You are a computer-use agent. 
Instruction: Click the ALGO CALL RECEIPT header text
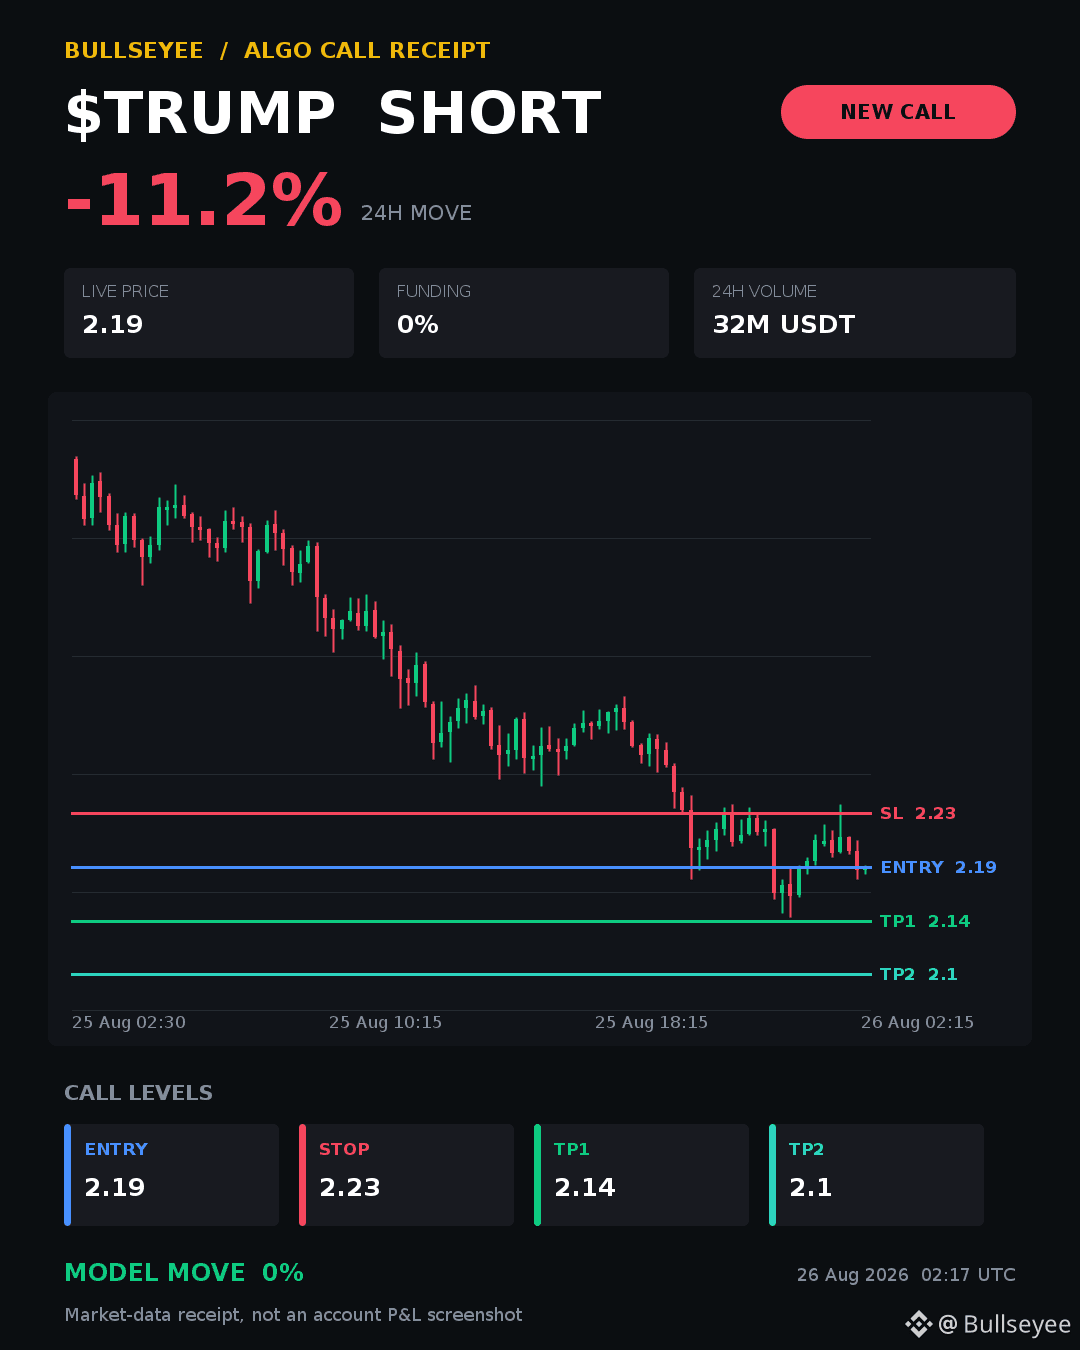(367, 51)
